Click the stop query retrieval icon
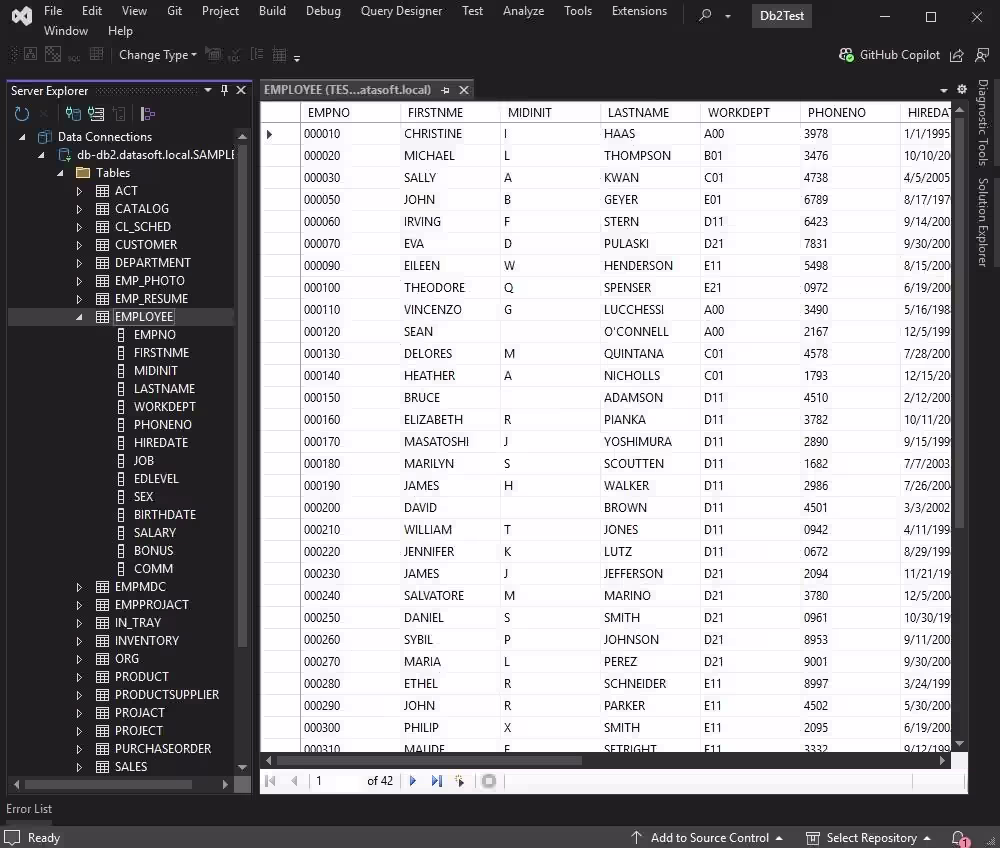Screen dimensions: 1000x848 click(x=489, y=780)
